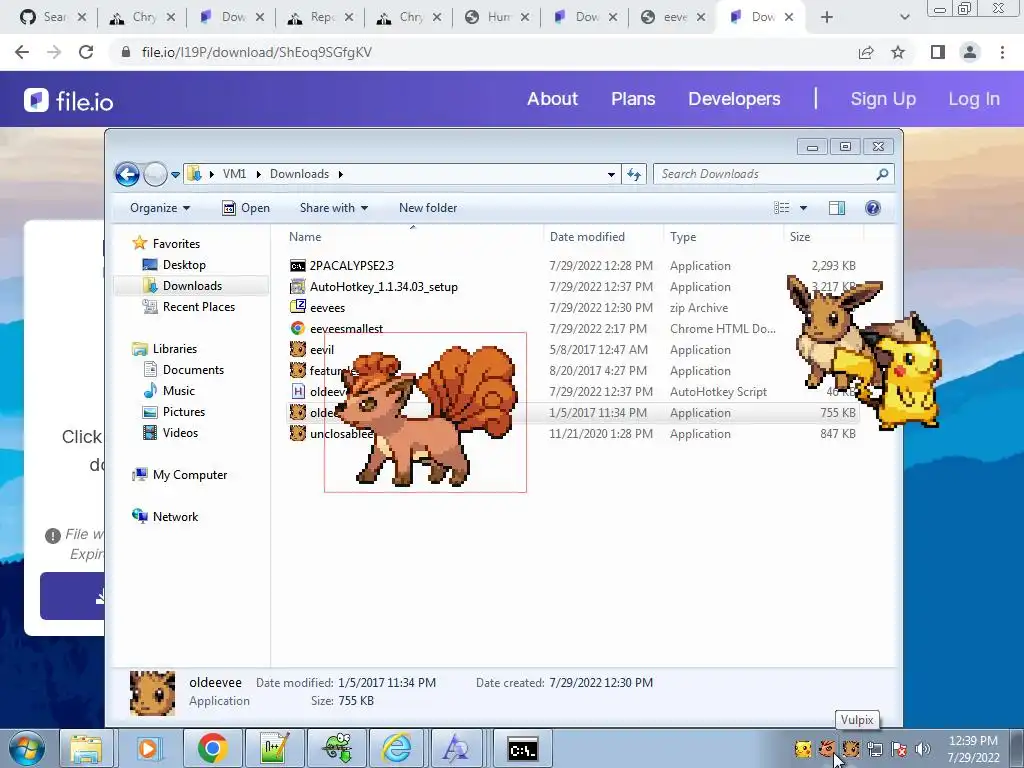This screenshot has height=768, width=1024.
Task: Click Developers in file.io header
Action: (734, 99)
